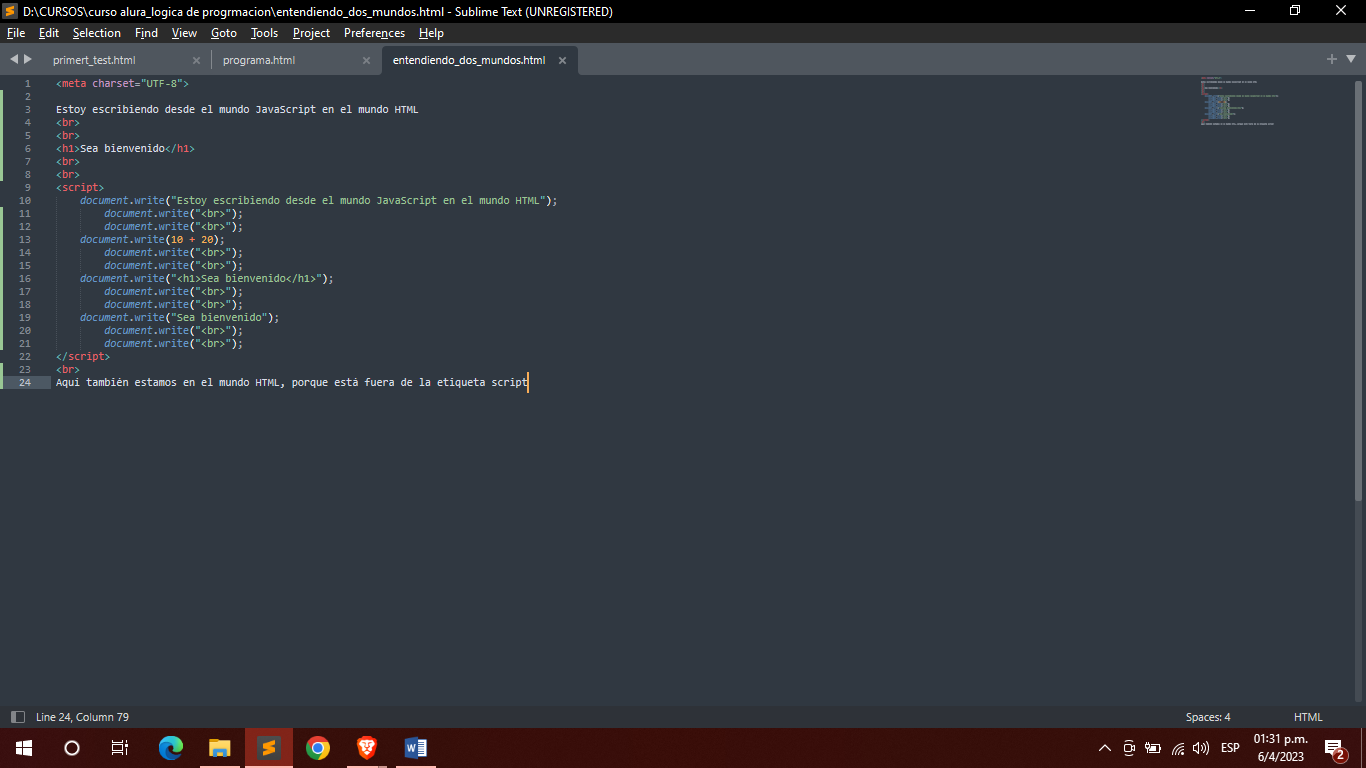Open battery status tray icon
The width and height of the screenshot is (1366, 768).
point(1153,748)
